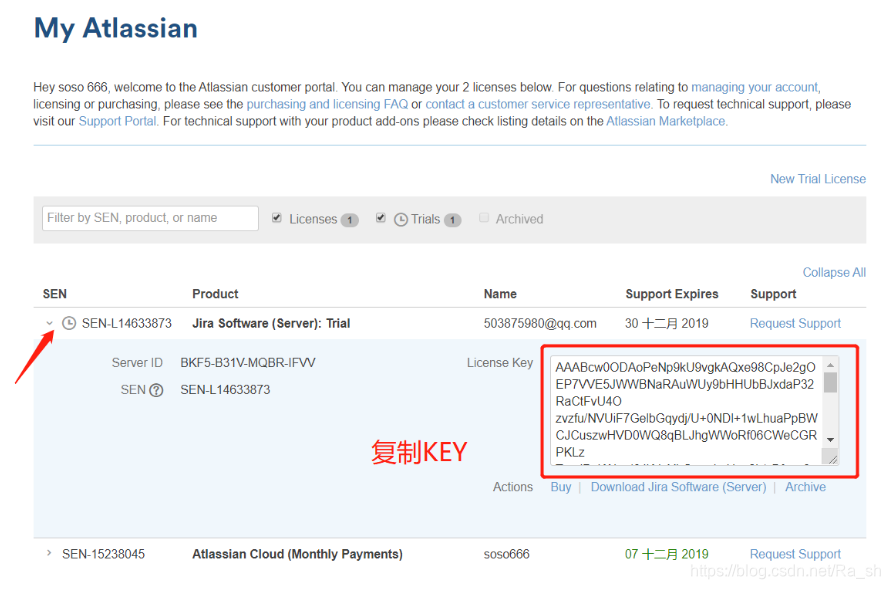Click the SEN help question mark icon

[156, 390]
